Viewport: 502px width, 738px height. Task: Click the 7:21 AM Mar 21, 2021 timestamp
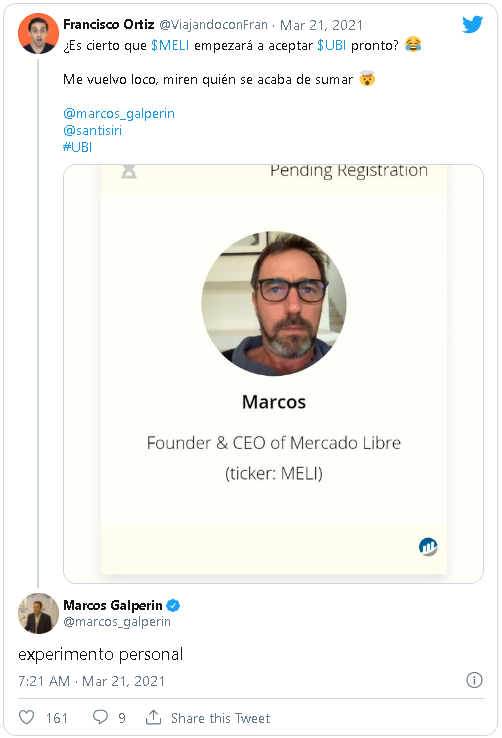[92, 681]
